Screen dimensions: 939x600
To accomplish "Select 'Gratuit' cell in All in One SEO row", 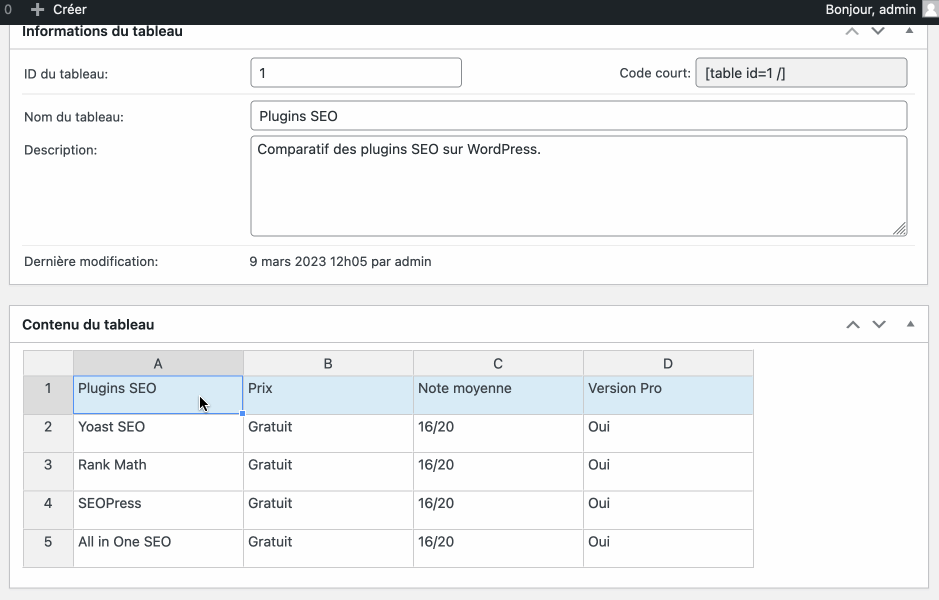I will (328, 548).
